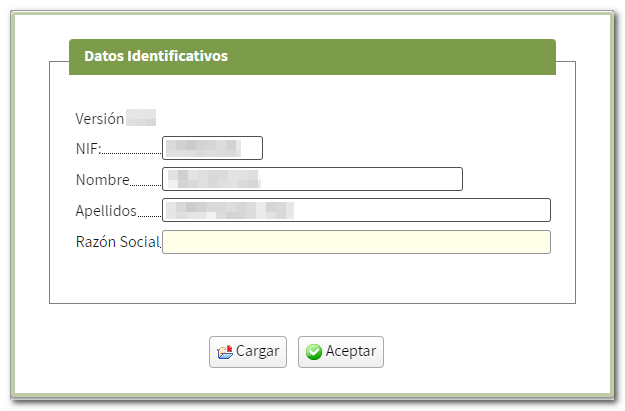
Task: Click the Nombre field label
Action: pos(102,181)
